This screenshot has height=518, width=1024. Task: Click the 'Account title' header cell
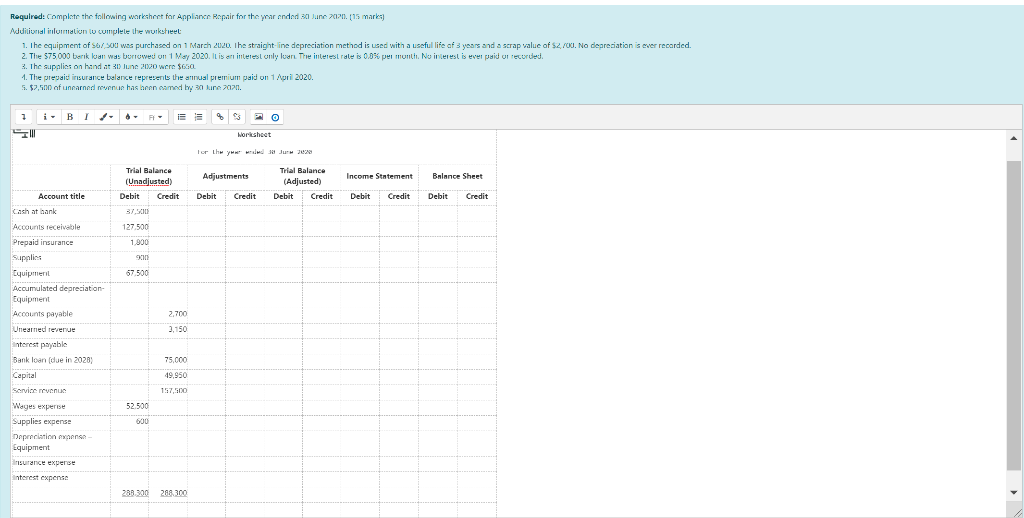(x=61, y=196)
